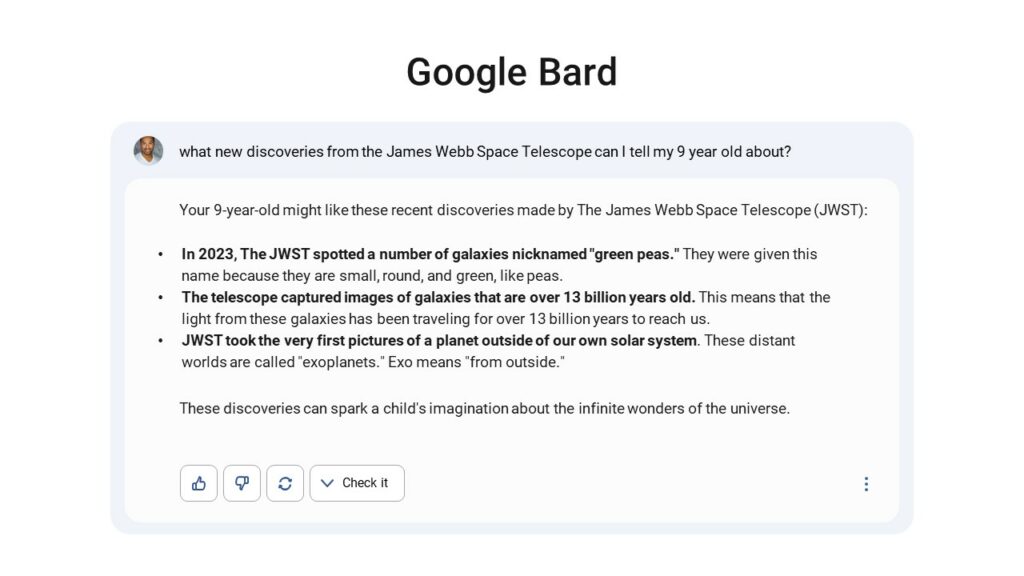Image resolution: width=1024 pixels, height=576 pixels.
Task: Give negative feedback on Bard's response
Action: click(x=242, y=483)
